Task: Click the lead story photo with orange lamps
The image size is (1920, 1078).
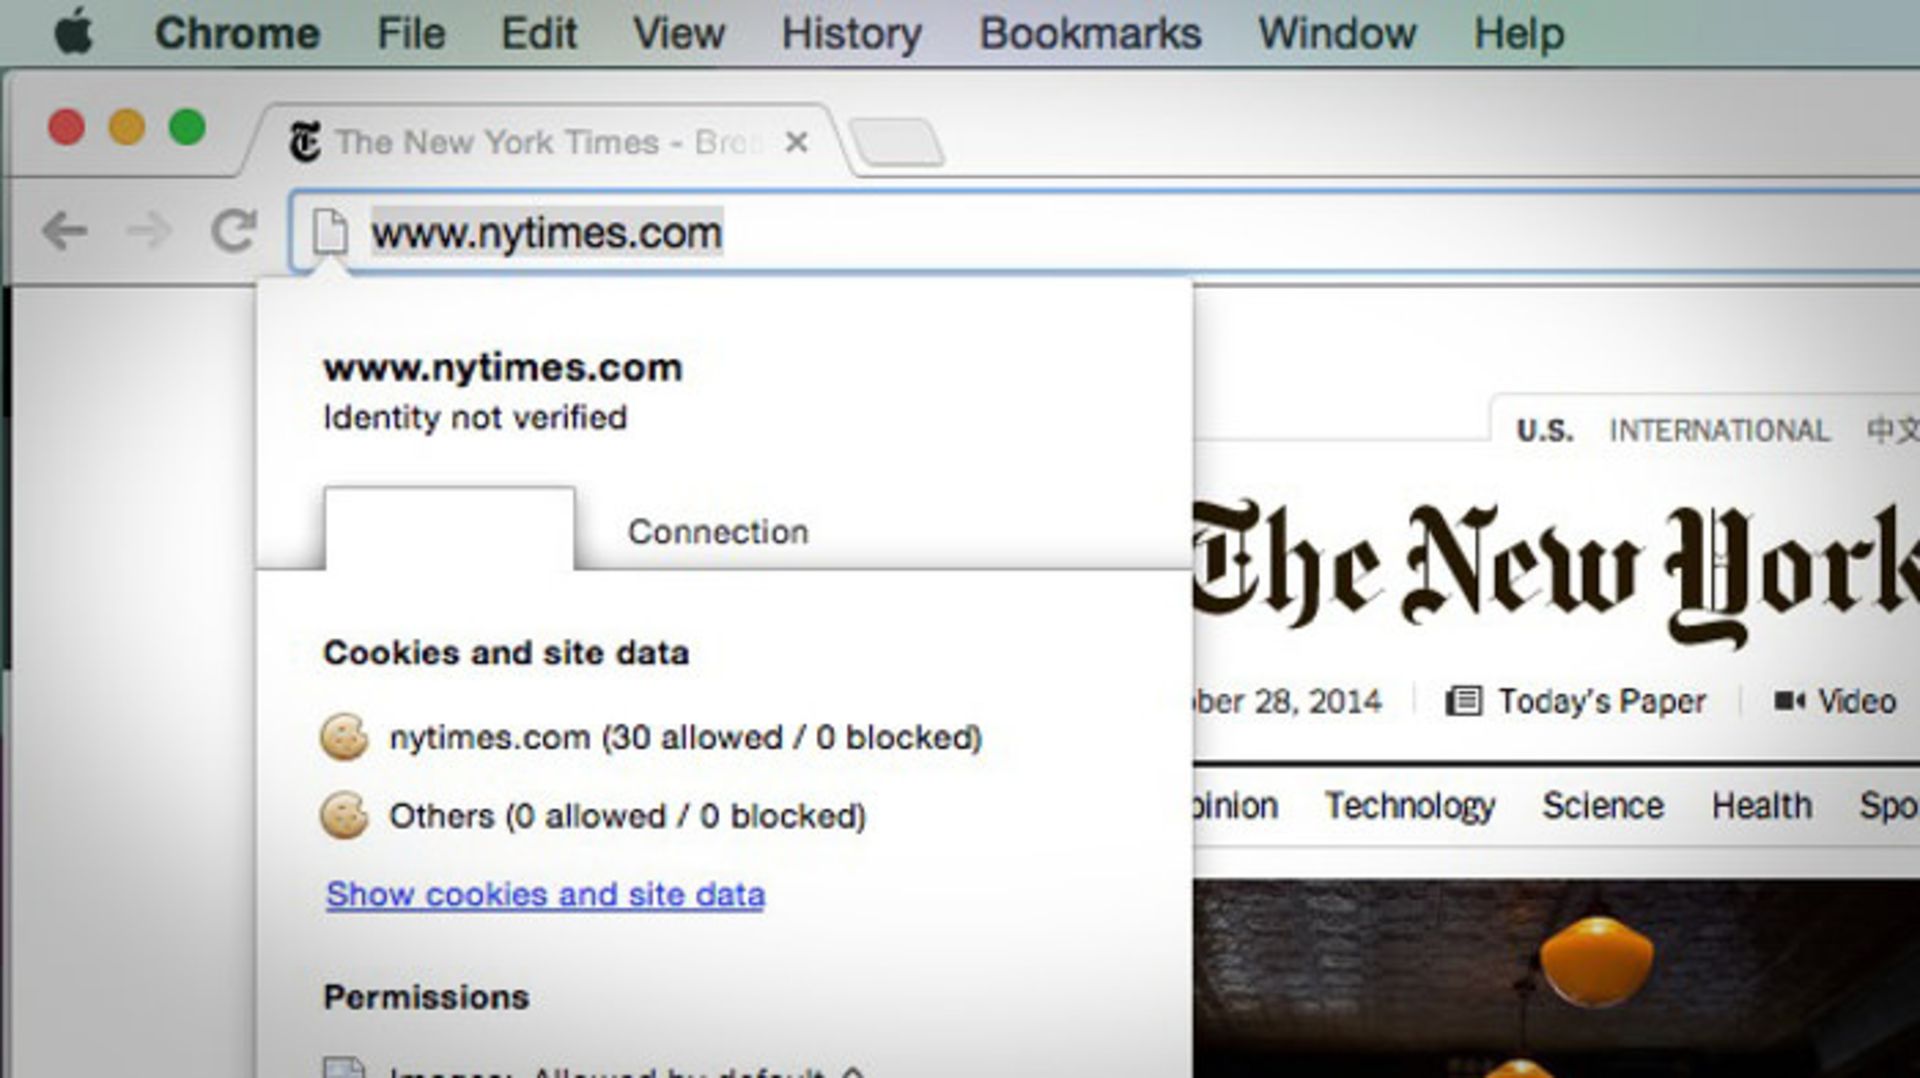Action: pyautogui.click(x=1556, y=978)
